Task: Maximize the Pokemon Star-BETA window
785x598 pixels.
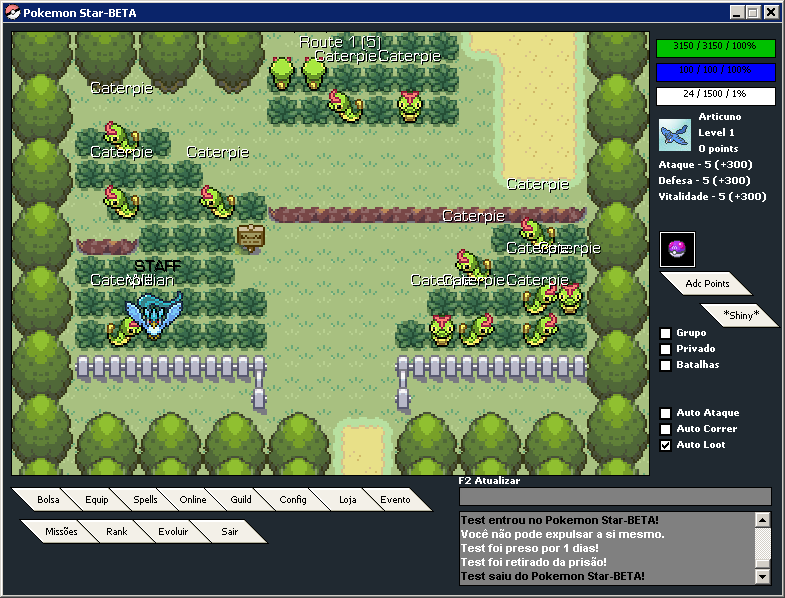Action: 753,13
